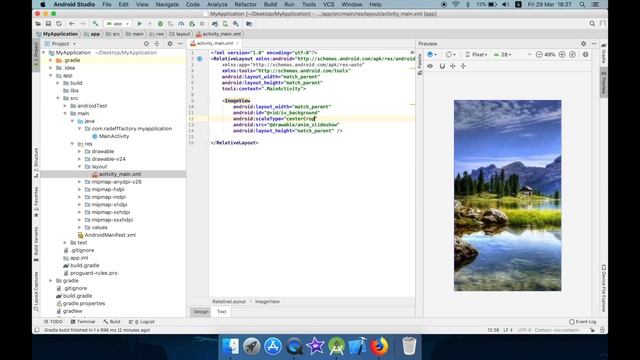Toggle autoconnect magnet icon
The image size is (640, 360).
point(442,66)
